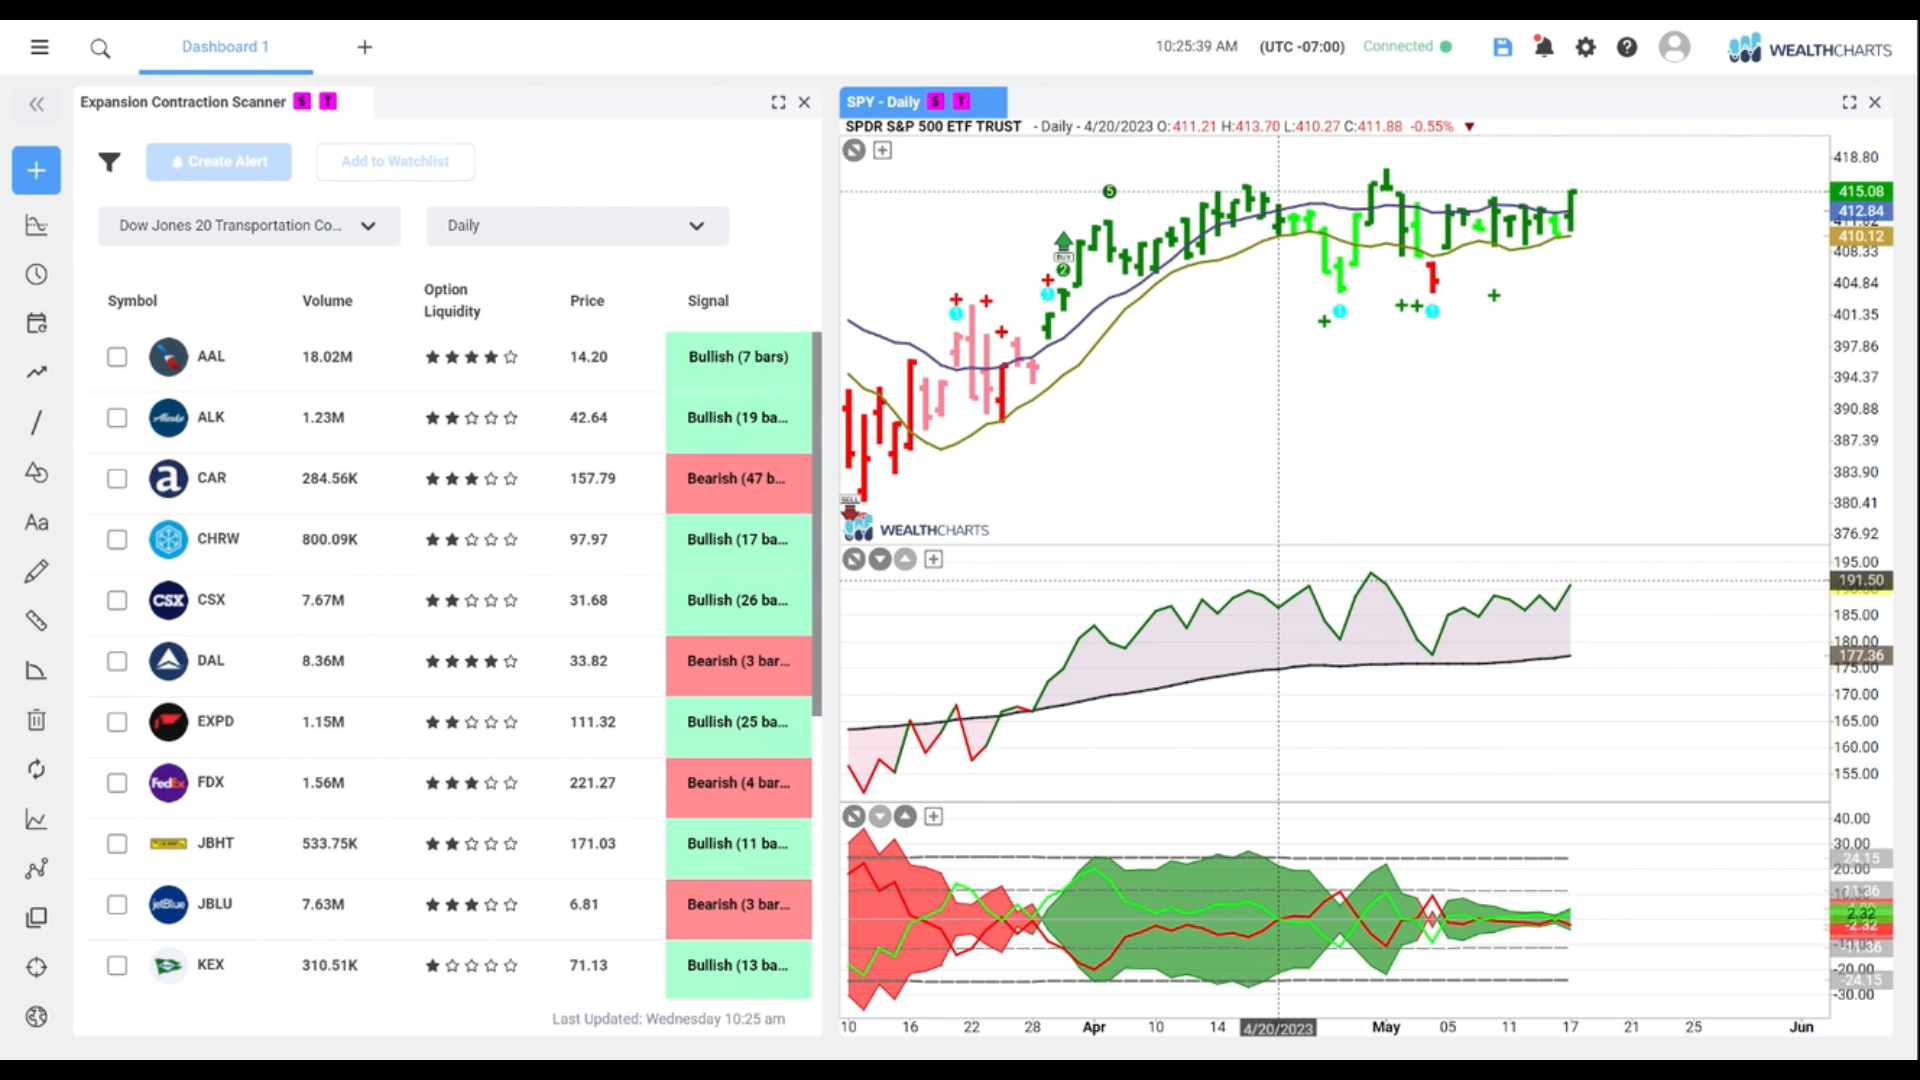Viewport: 1920px width, 1080px height.
Task: Open the calendar sidebar icon
Action: tap(36, 324)
